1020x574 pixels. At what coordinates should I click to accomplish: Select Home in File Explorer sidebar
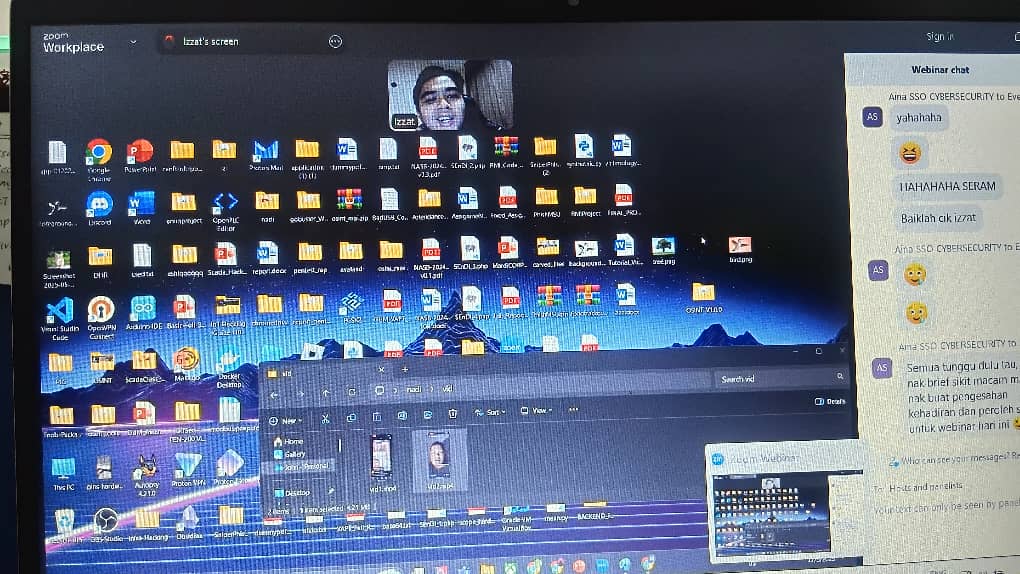(x=288, y=441)
